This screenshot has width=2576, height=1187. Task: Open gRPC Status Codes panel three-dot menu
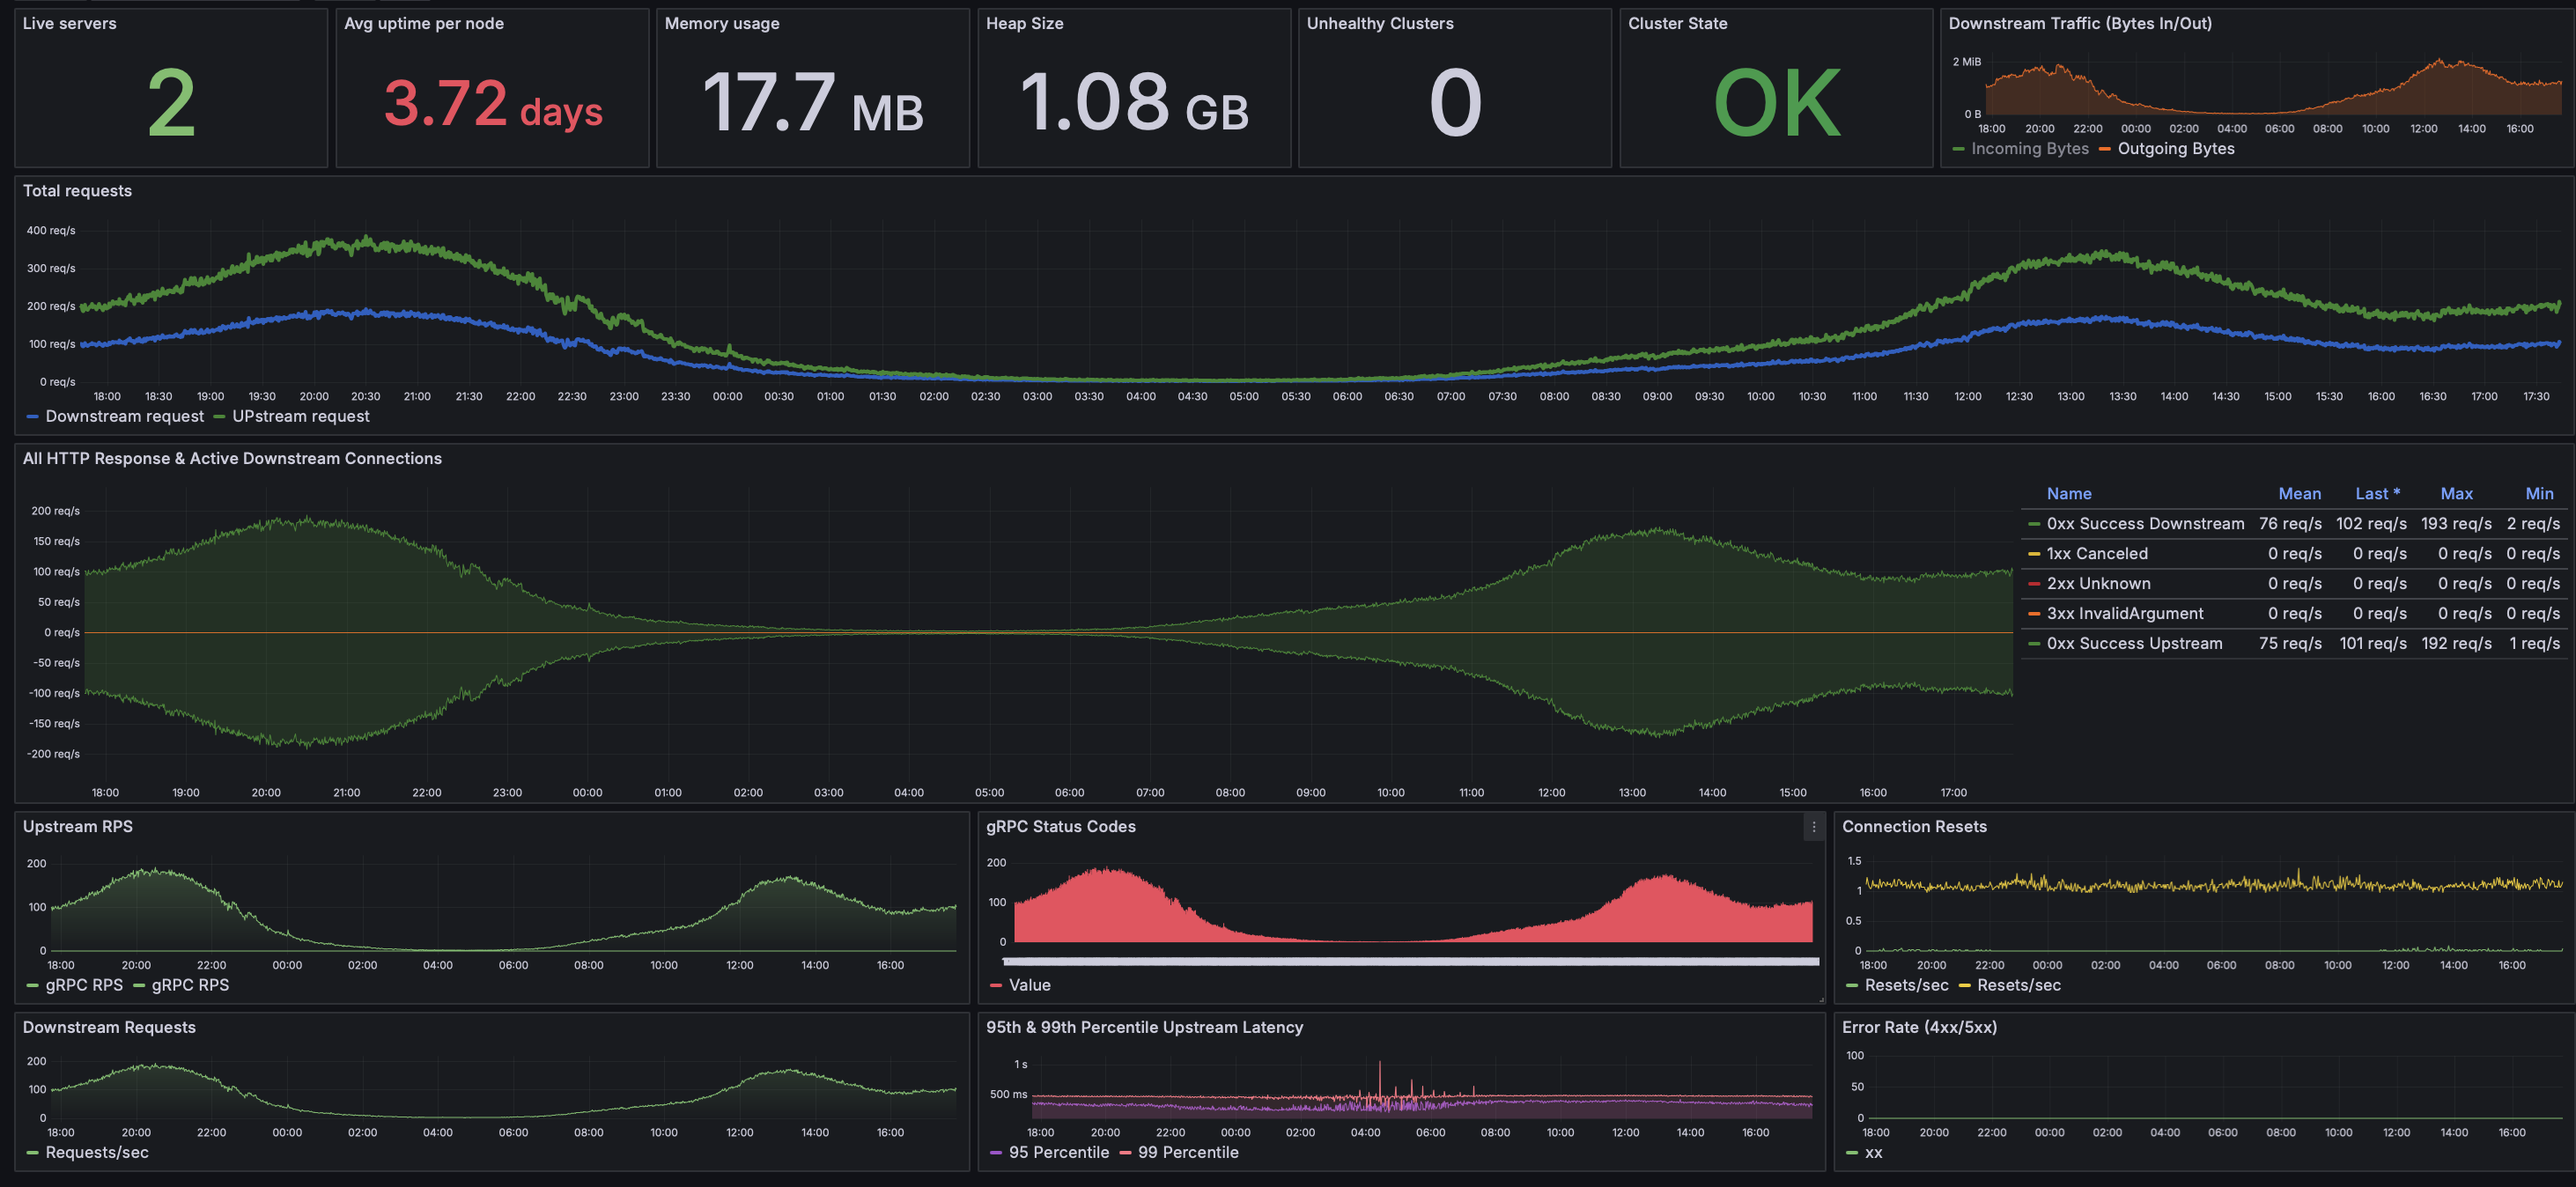(1813, 827)
